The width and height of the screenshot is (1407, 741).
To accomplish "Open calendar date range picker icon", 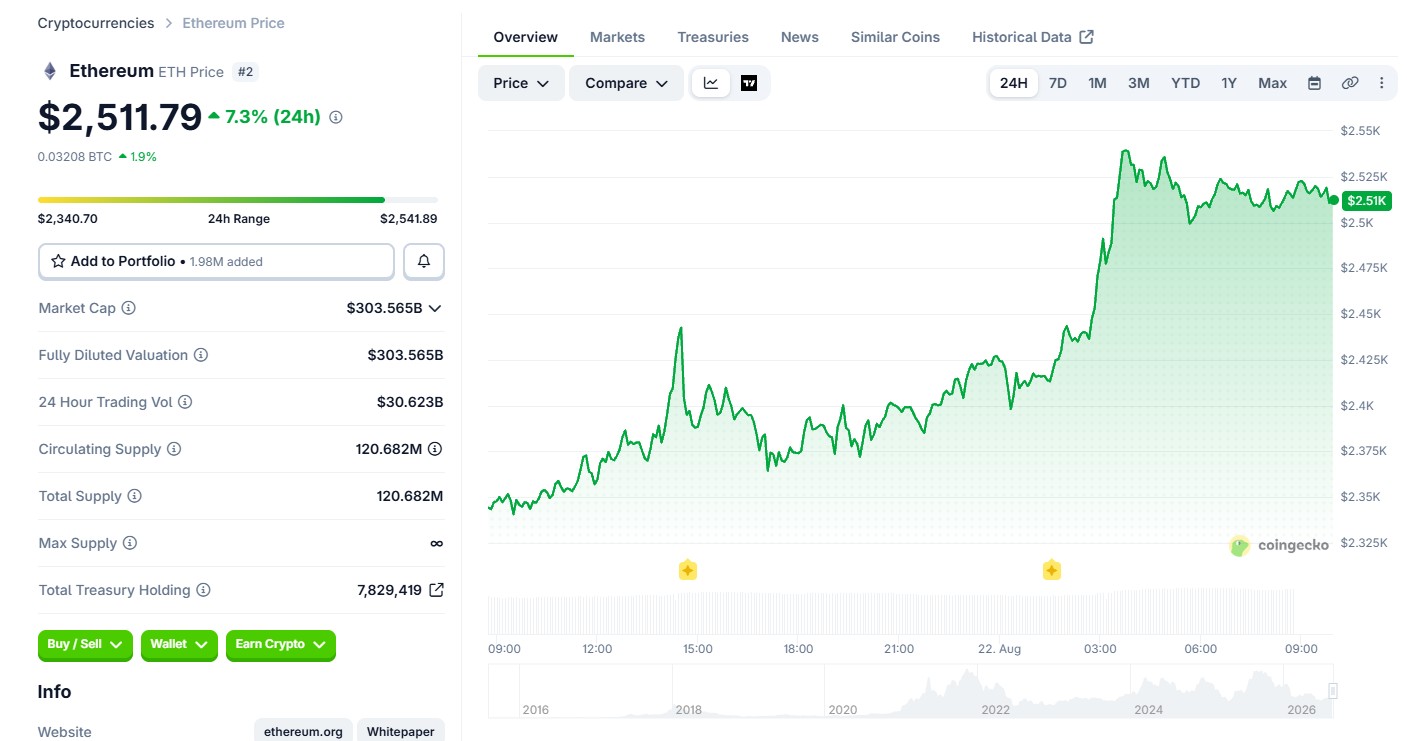I will [x=1314, y=83].
